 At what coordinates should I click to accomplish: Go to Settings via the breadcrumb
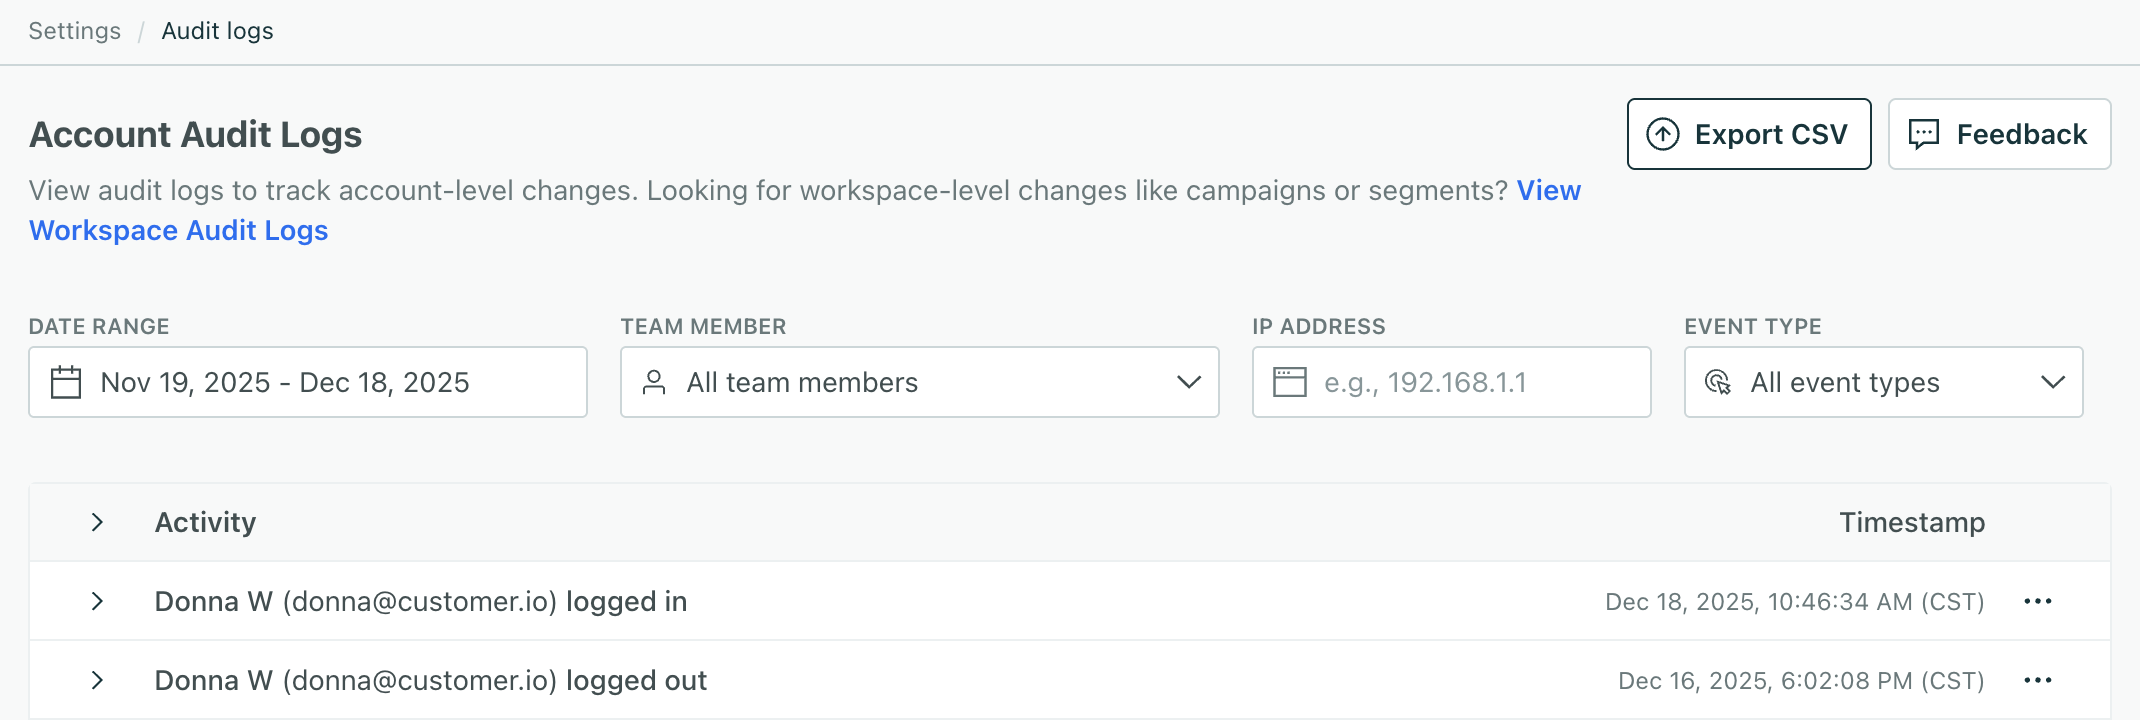(x=74, y=31)
